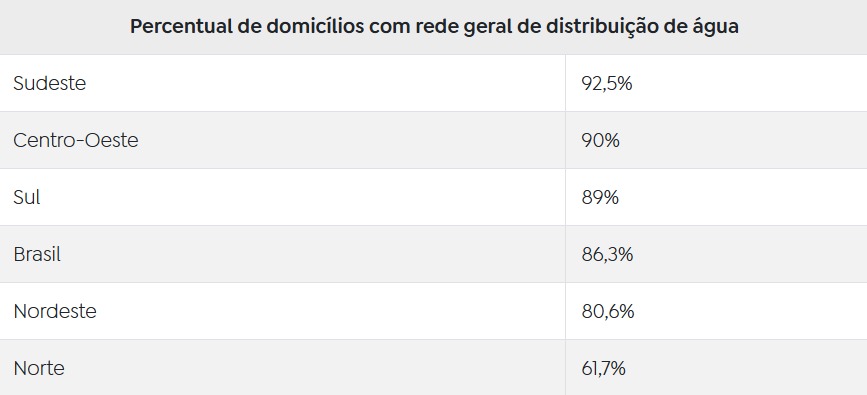Click the 90% value cell
867x395 pixels.
coord(600,140)
